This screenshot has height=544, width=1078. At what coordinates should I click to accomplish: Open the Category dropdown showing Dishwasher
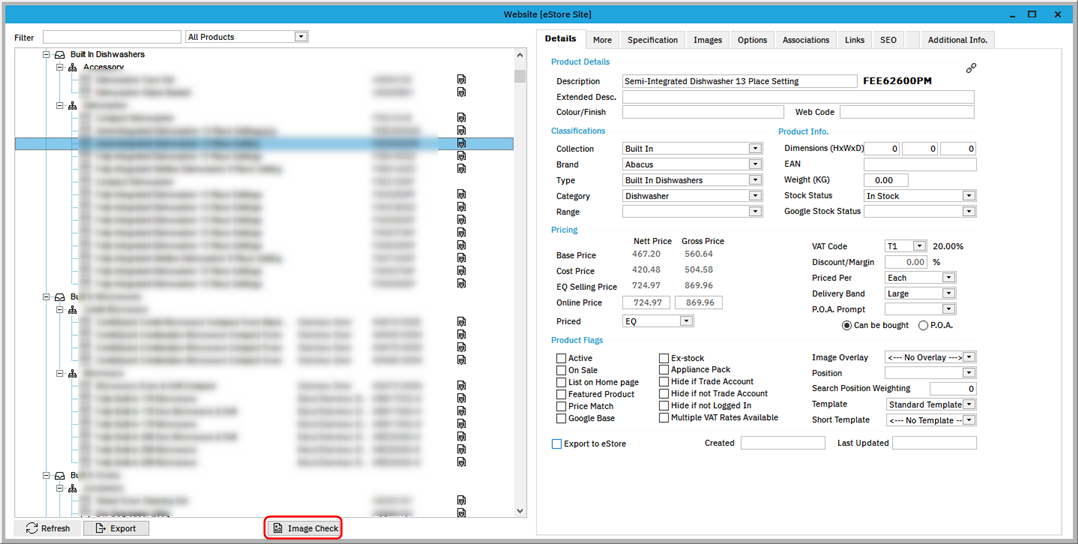(756, 196)
